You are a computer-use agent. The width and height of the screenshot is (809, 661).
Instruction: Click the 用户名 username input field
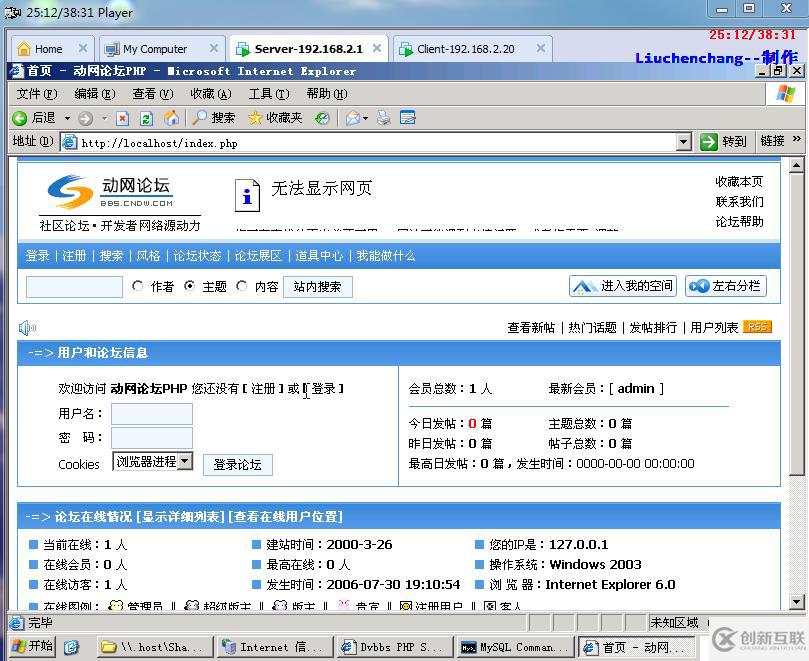coord(152,414)
